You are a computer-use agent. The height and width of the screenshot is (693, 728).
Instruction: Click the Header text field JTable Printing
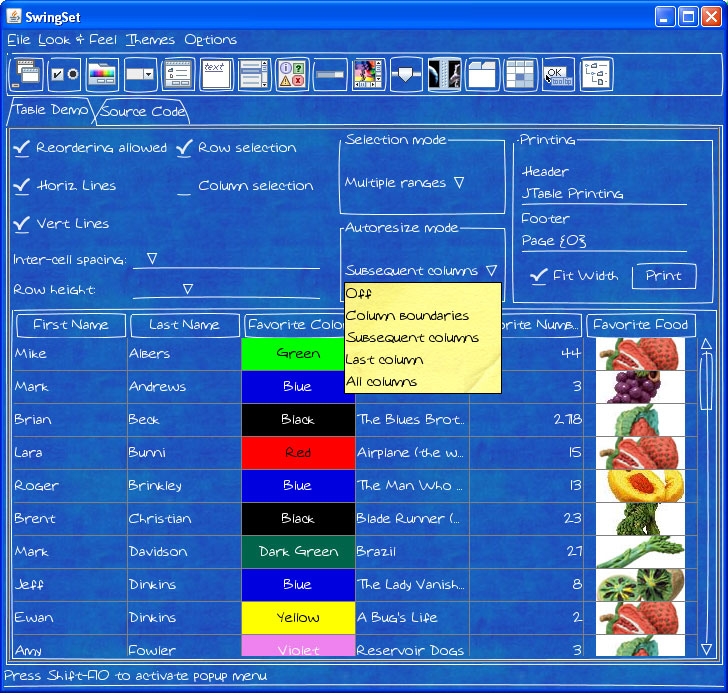tap(603, 194)
